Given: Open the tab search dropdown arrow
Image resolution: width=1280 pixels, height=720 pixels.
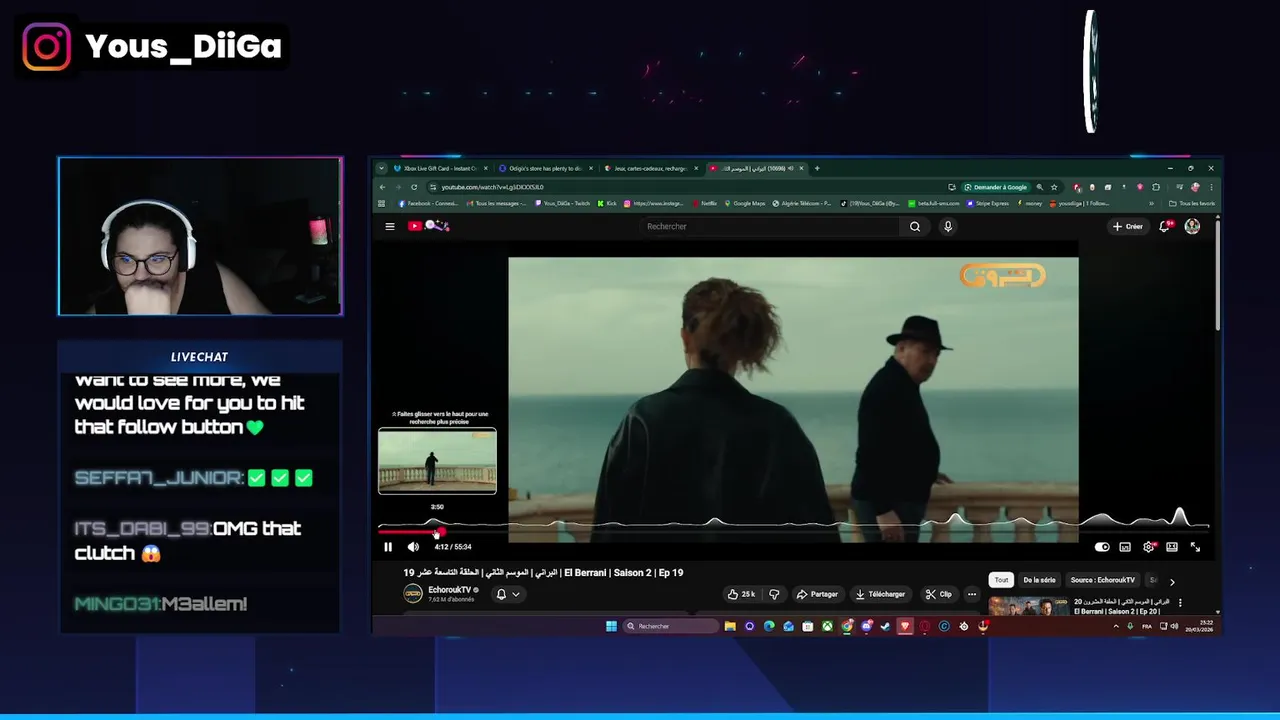Looking at the screenshot, I should (381, 168).
